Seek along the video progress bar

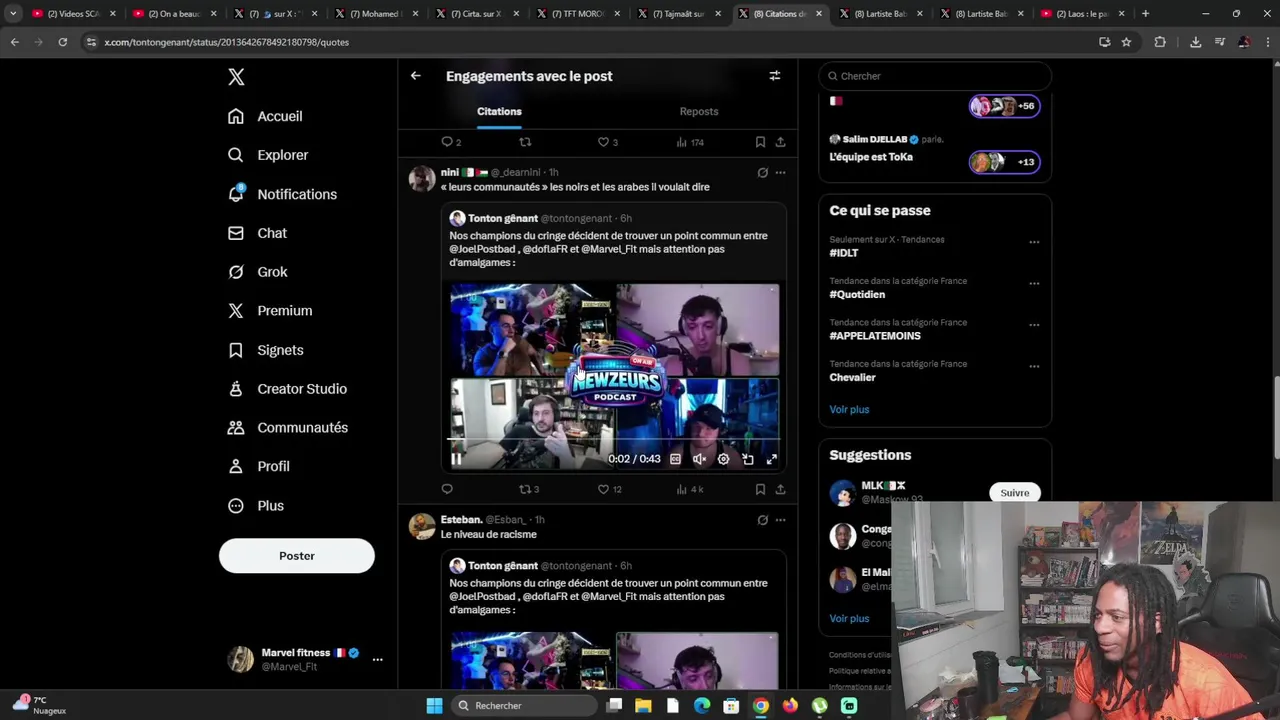[614, 440]
